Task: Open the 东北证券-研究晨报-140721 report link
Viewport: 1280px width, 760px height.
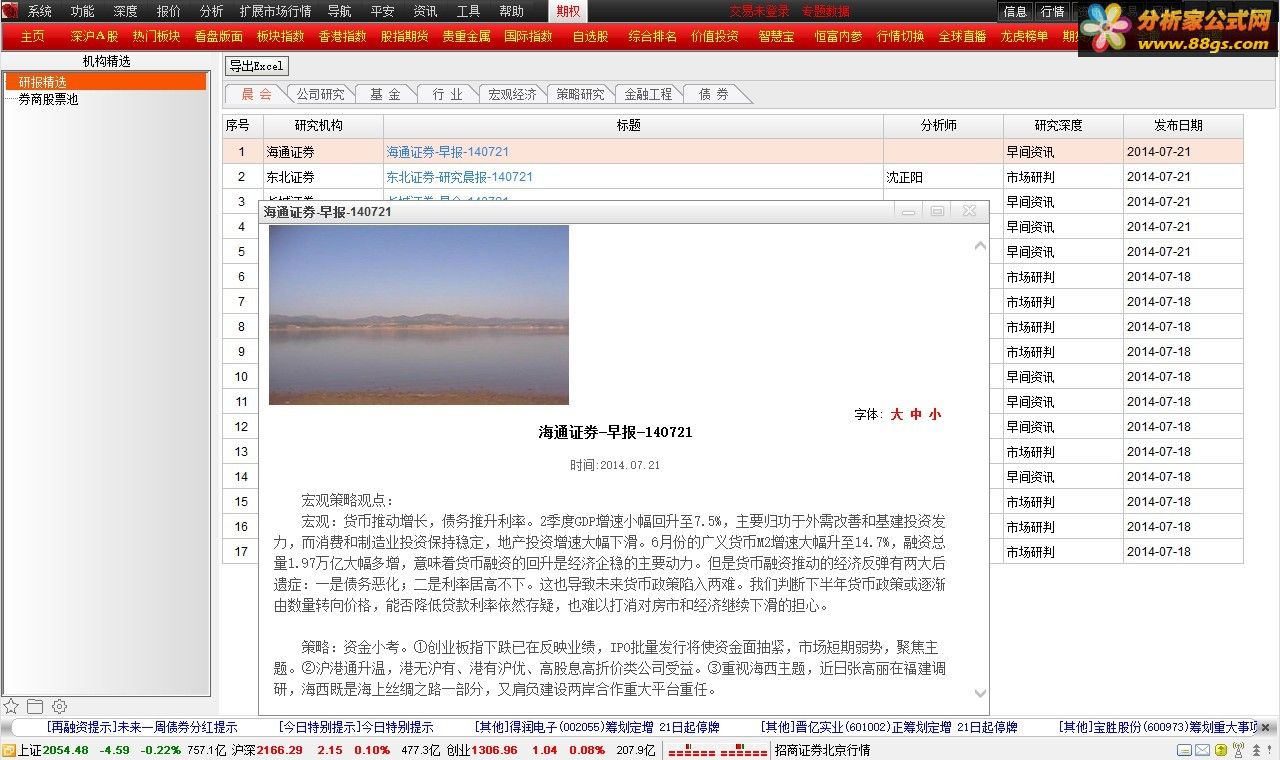Action: tap(459, 177)
